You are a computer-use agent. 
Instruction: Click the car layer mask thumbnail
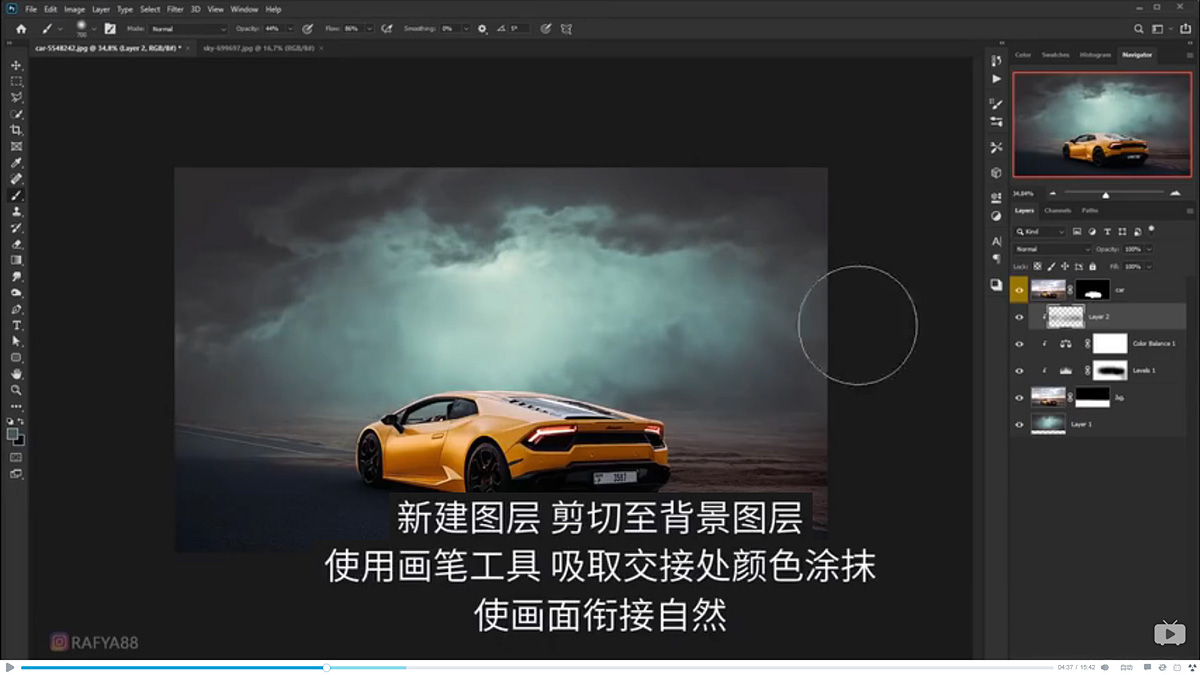click(x=1092, y=290)
